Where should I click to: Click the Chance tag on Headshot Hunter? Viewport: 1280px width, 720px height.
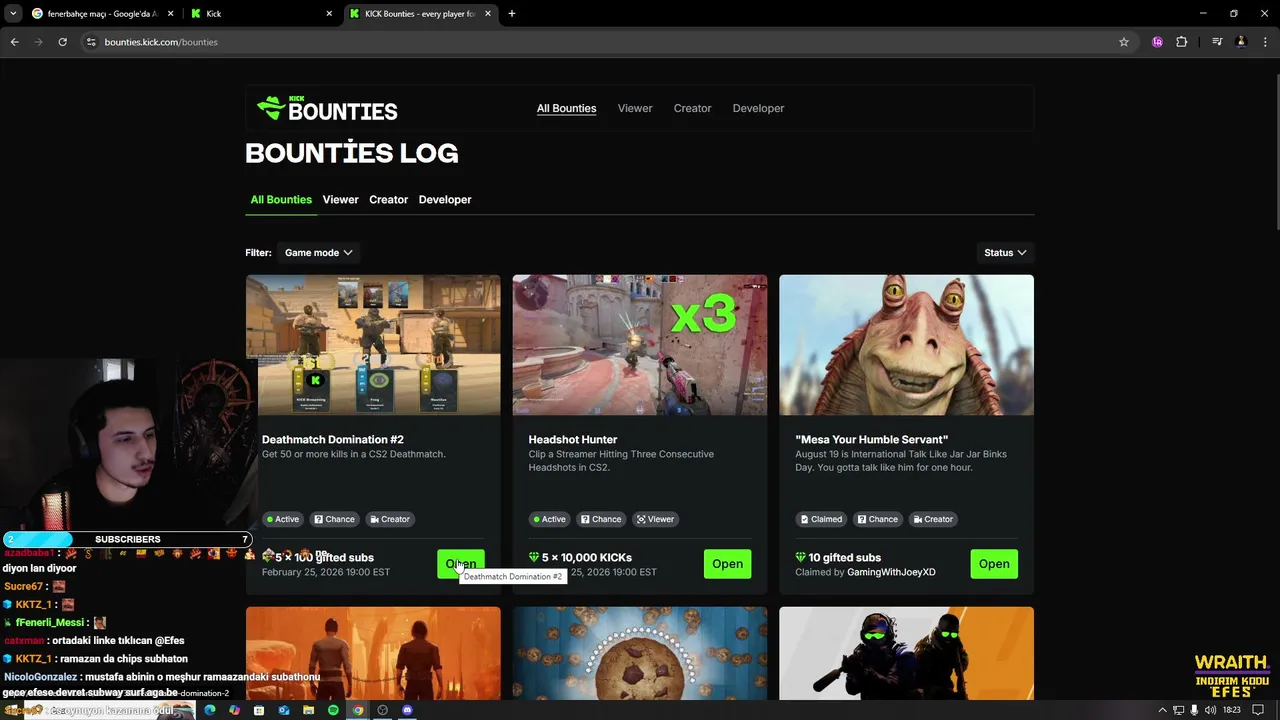click(x=601, y=519)
